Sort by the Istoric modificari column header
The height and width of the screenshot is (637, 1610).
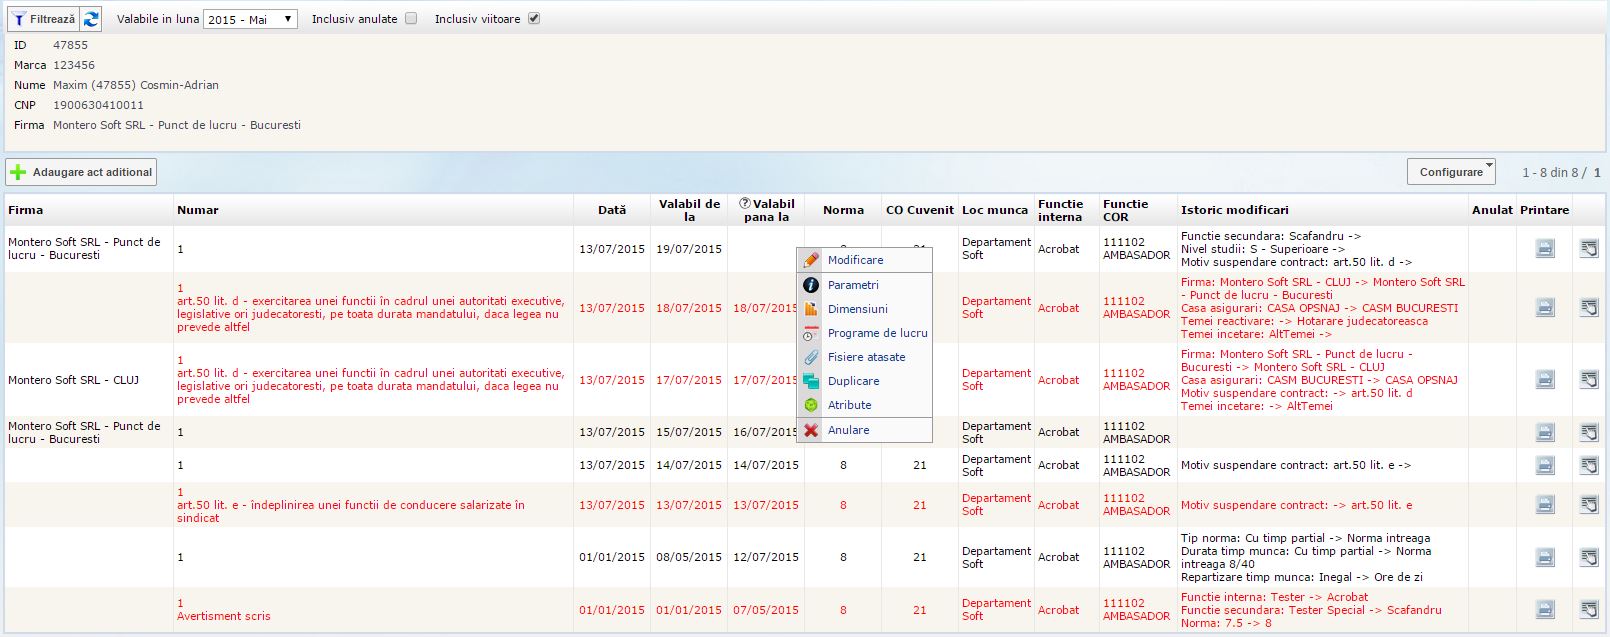pyautogui.click(x=1234, y=210)
